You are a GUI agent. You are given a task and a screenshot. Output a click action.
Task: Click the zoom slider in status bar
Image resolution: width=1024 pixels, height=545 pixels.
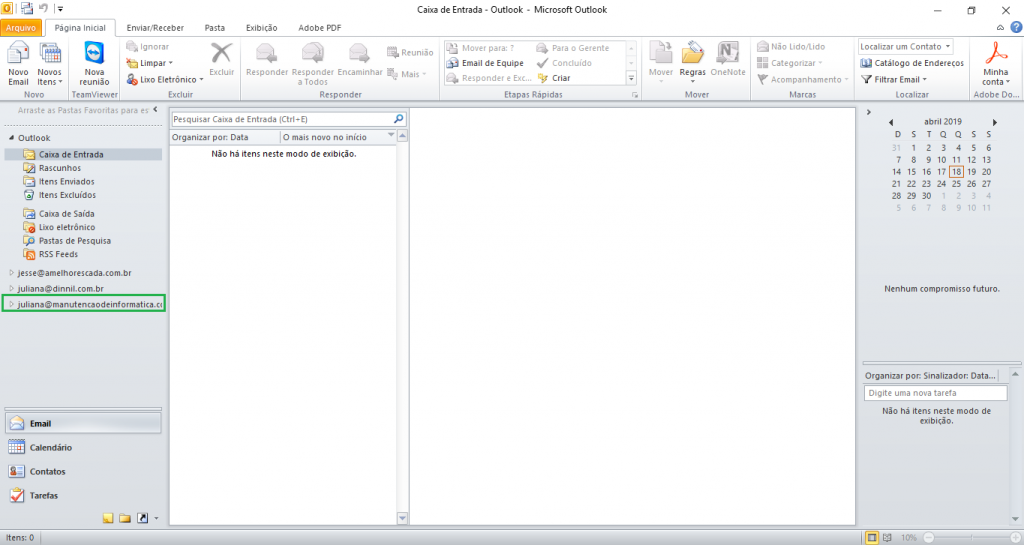972,538
